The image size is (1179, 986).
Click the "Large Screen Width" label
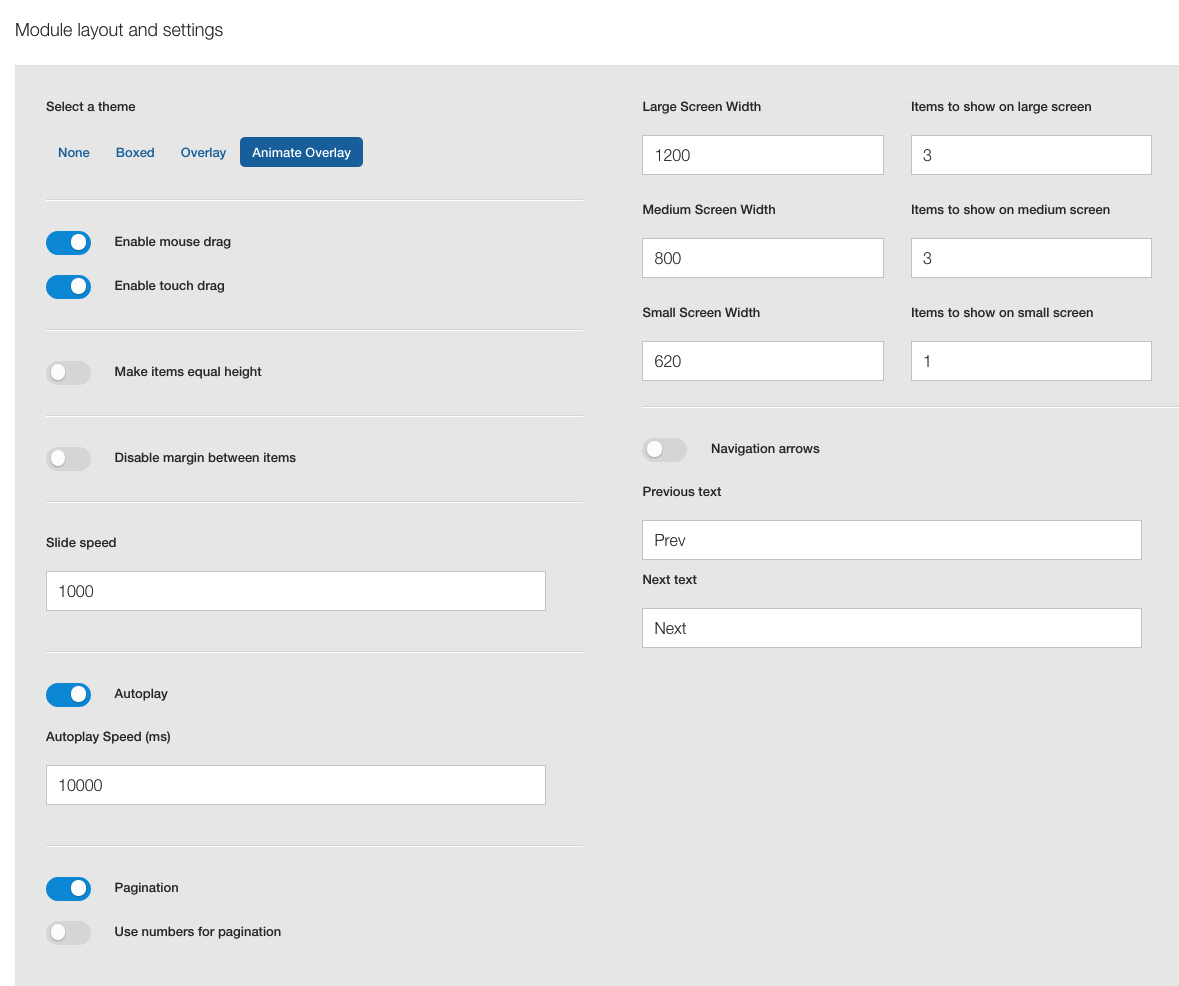pos(702,107)
